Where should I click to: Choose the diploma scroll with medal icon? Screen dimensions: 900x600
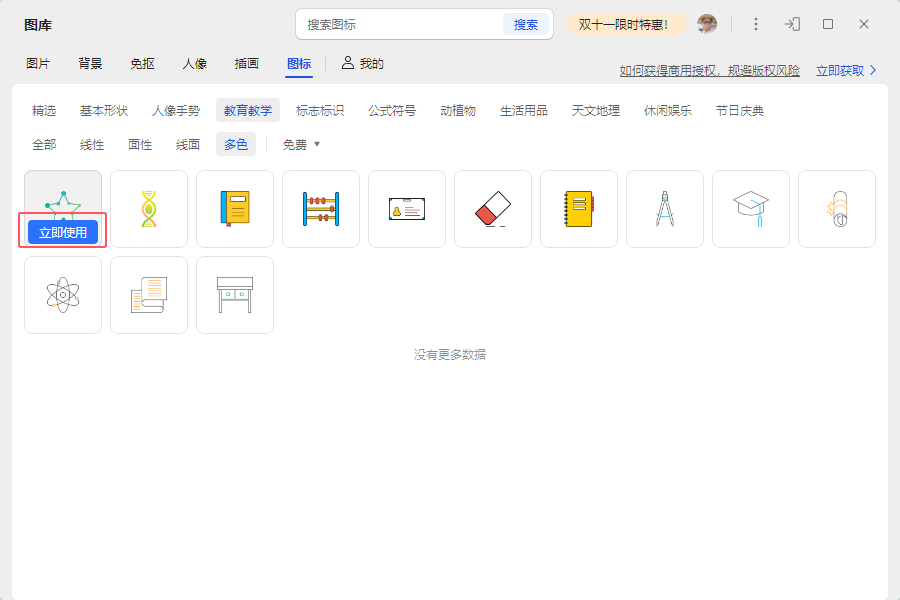[837, 209]
